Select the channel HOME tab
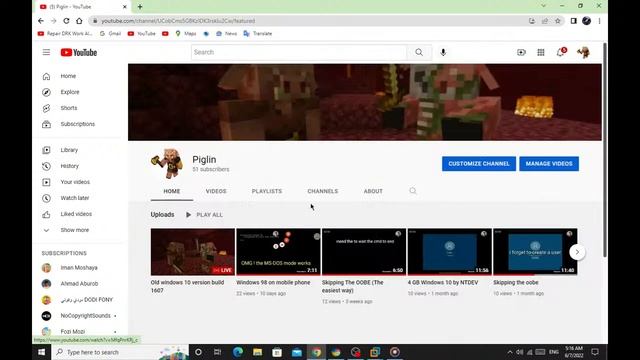The width and height of the screenshot is (640, 360). pos(172,191)
